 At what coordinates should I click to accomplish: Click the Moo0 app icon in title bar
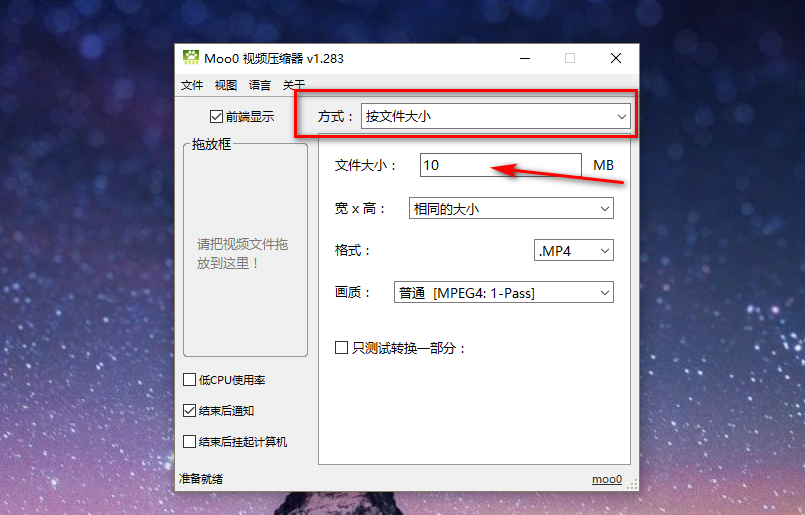tap(190, 58)
